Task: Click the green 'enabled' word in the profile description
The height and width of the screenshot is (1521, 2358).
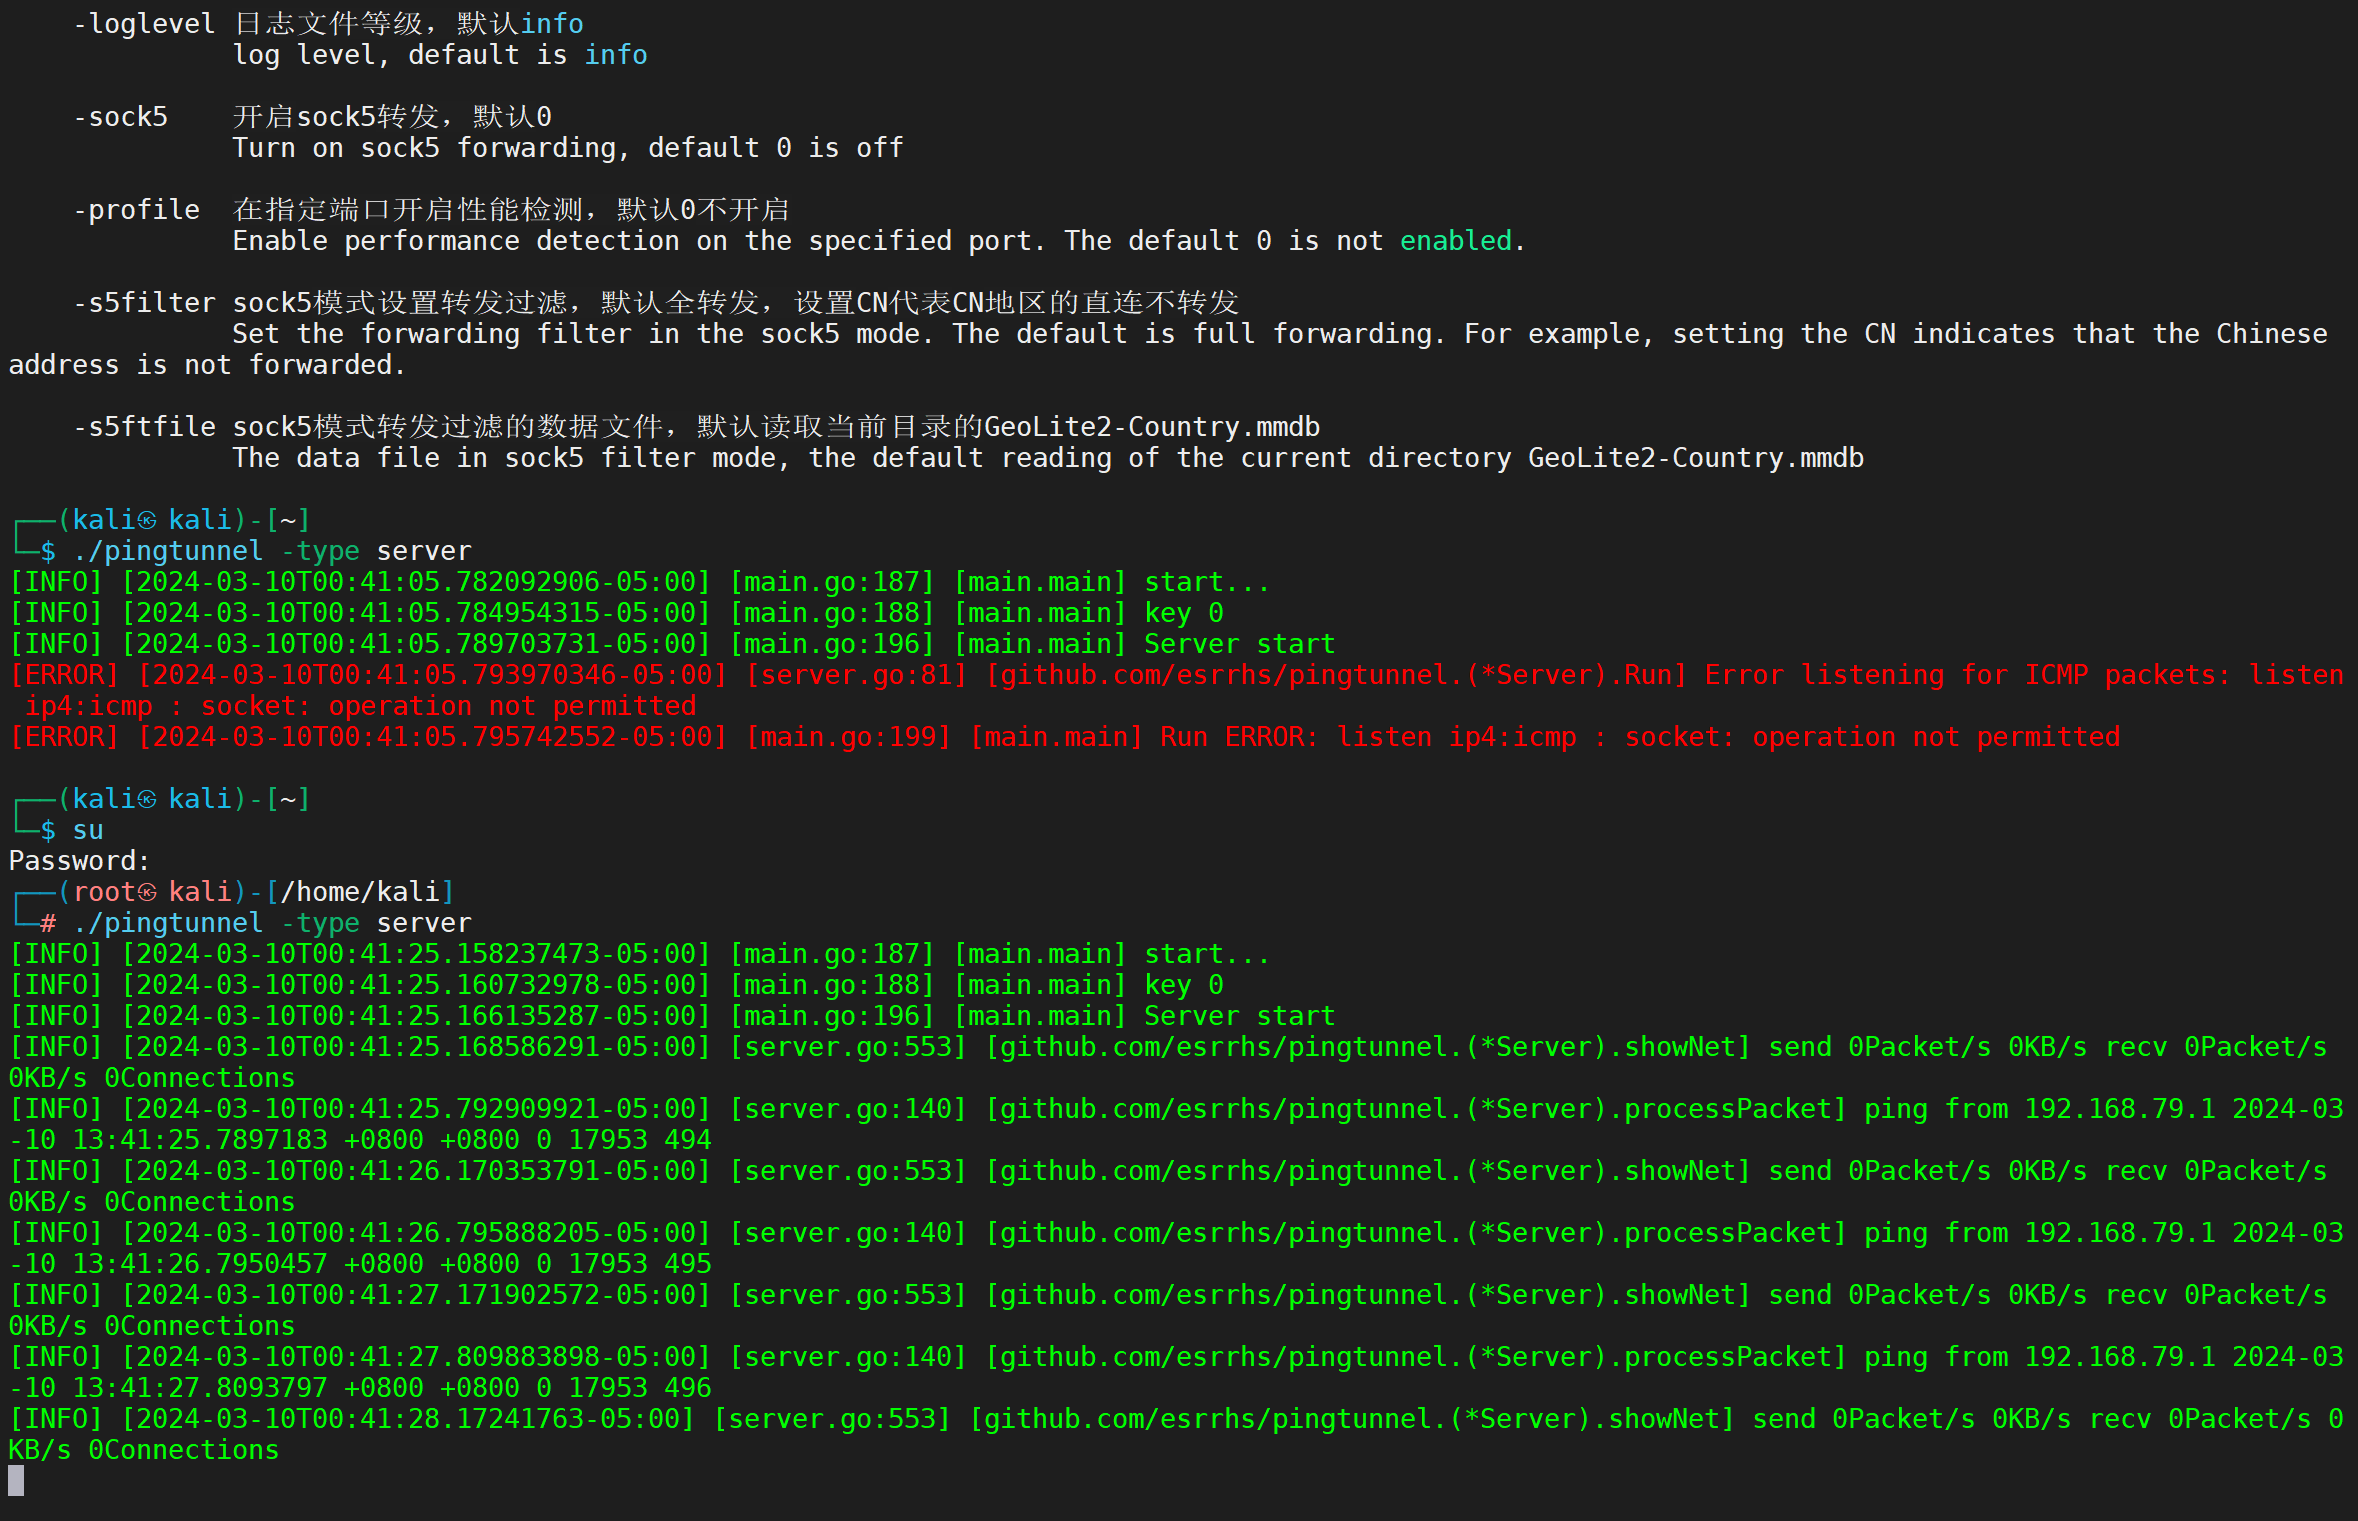Action: 1455,241
